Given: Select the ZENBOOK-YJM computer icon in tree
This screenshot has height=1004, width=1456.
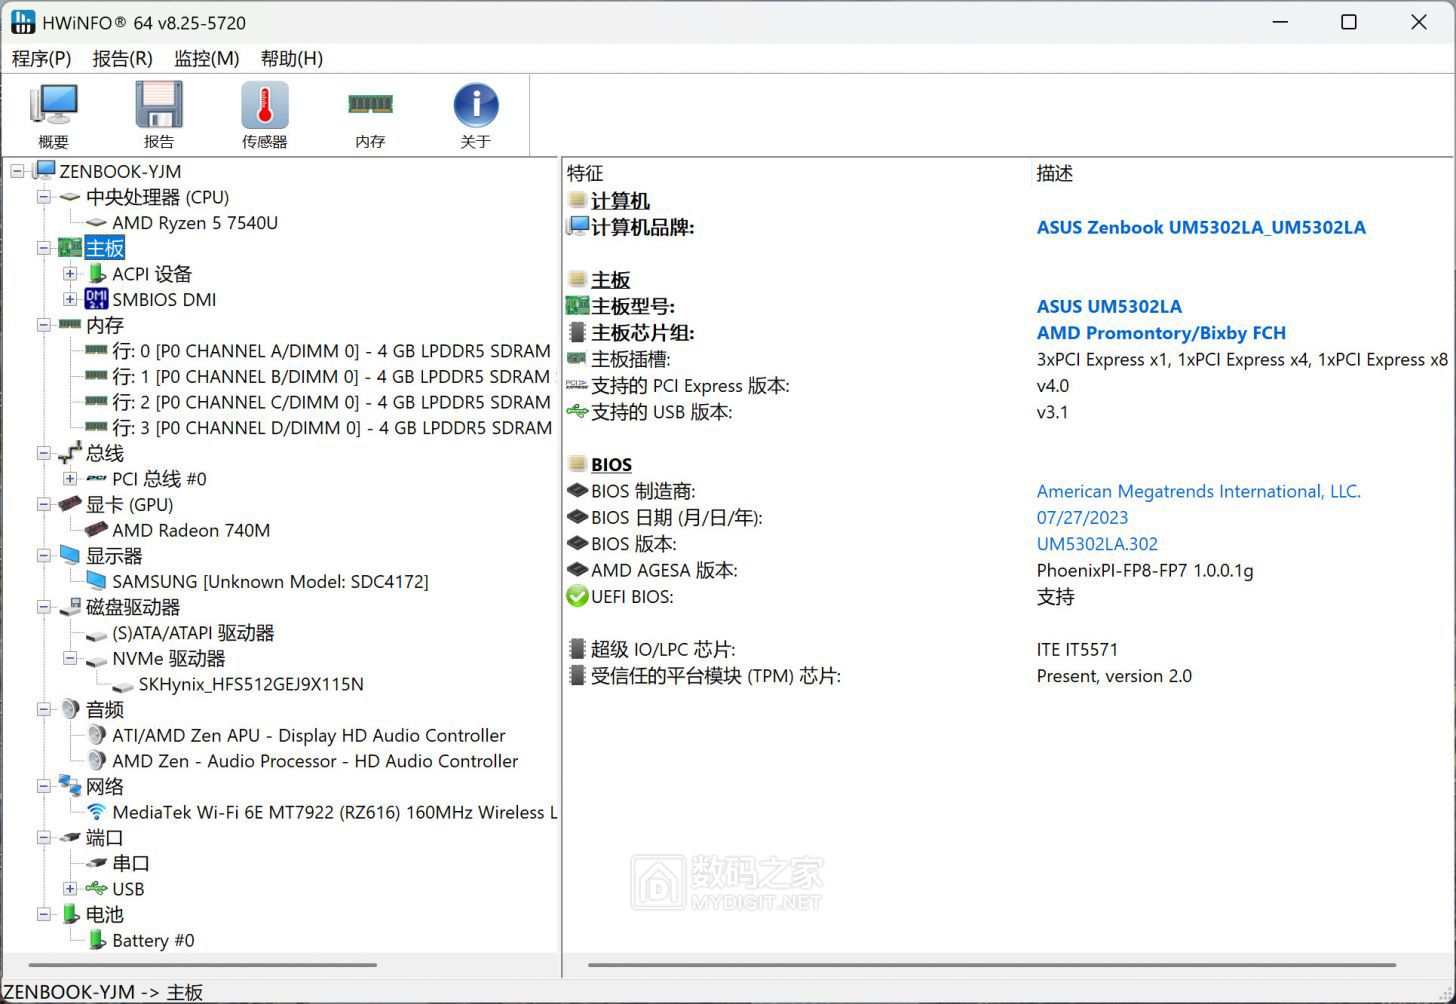Looking at the screenshot, I should 44,171.
